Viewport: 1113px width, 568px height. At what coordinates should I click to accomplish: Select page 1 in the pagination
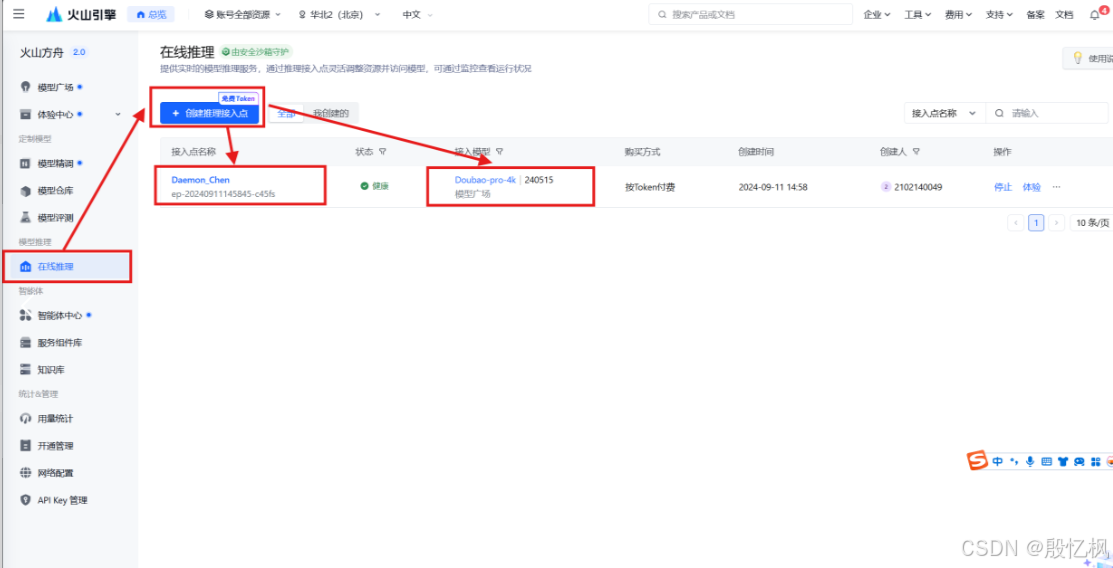(1036, 223)
